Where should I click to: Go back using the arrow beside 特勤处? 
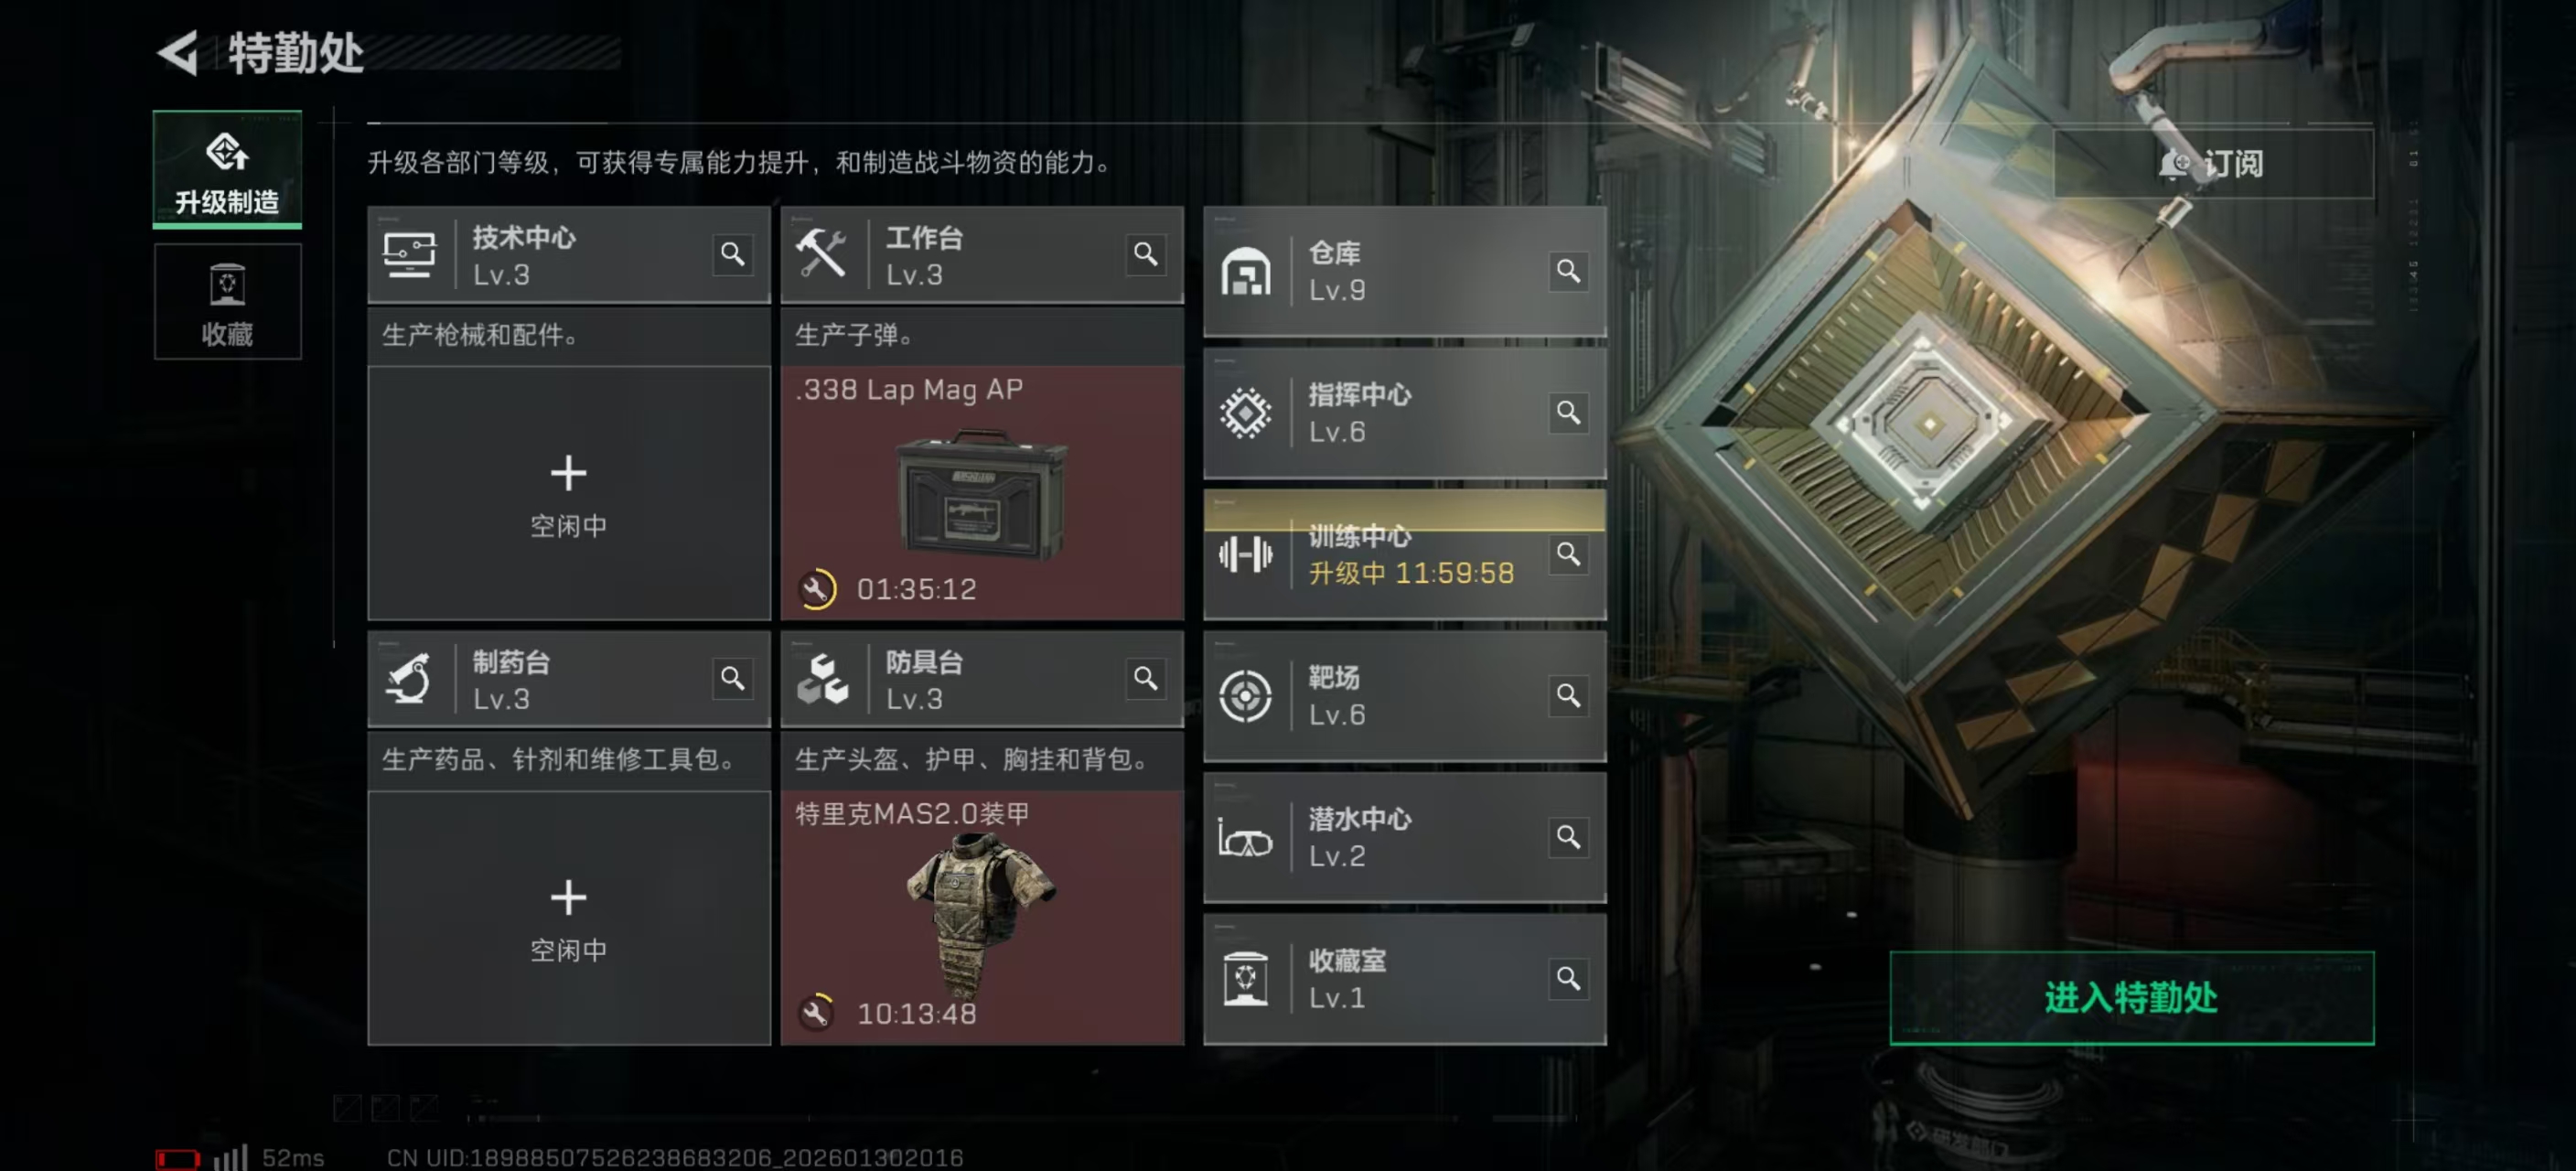[x=179, y=53]
